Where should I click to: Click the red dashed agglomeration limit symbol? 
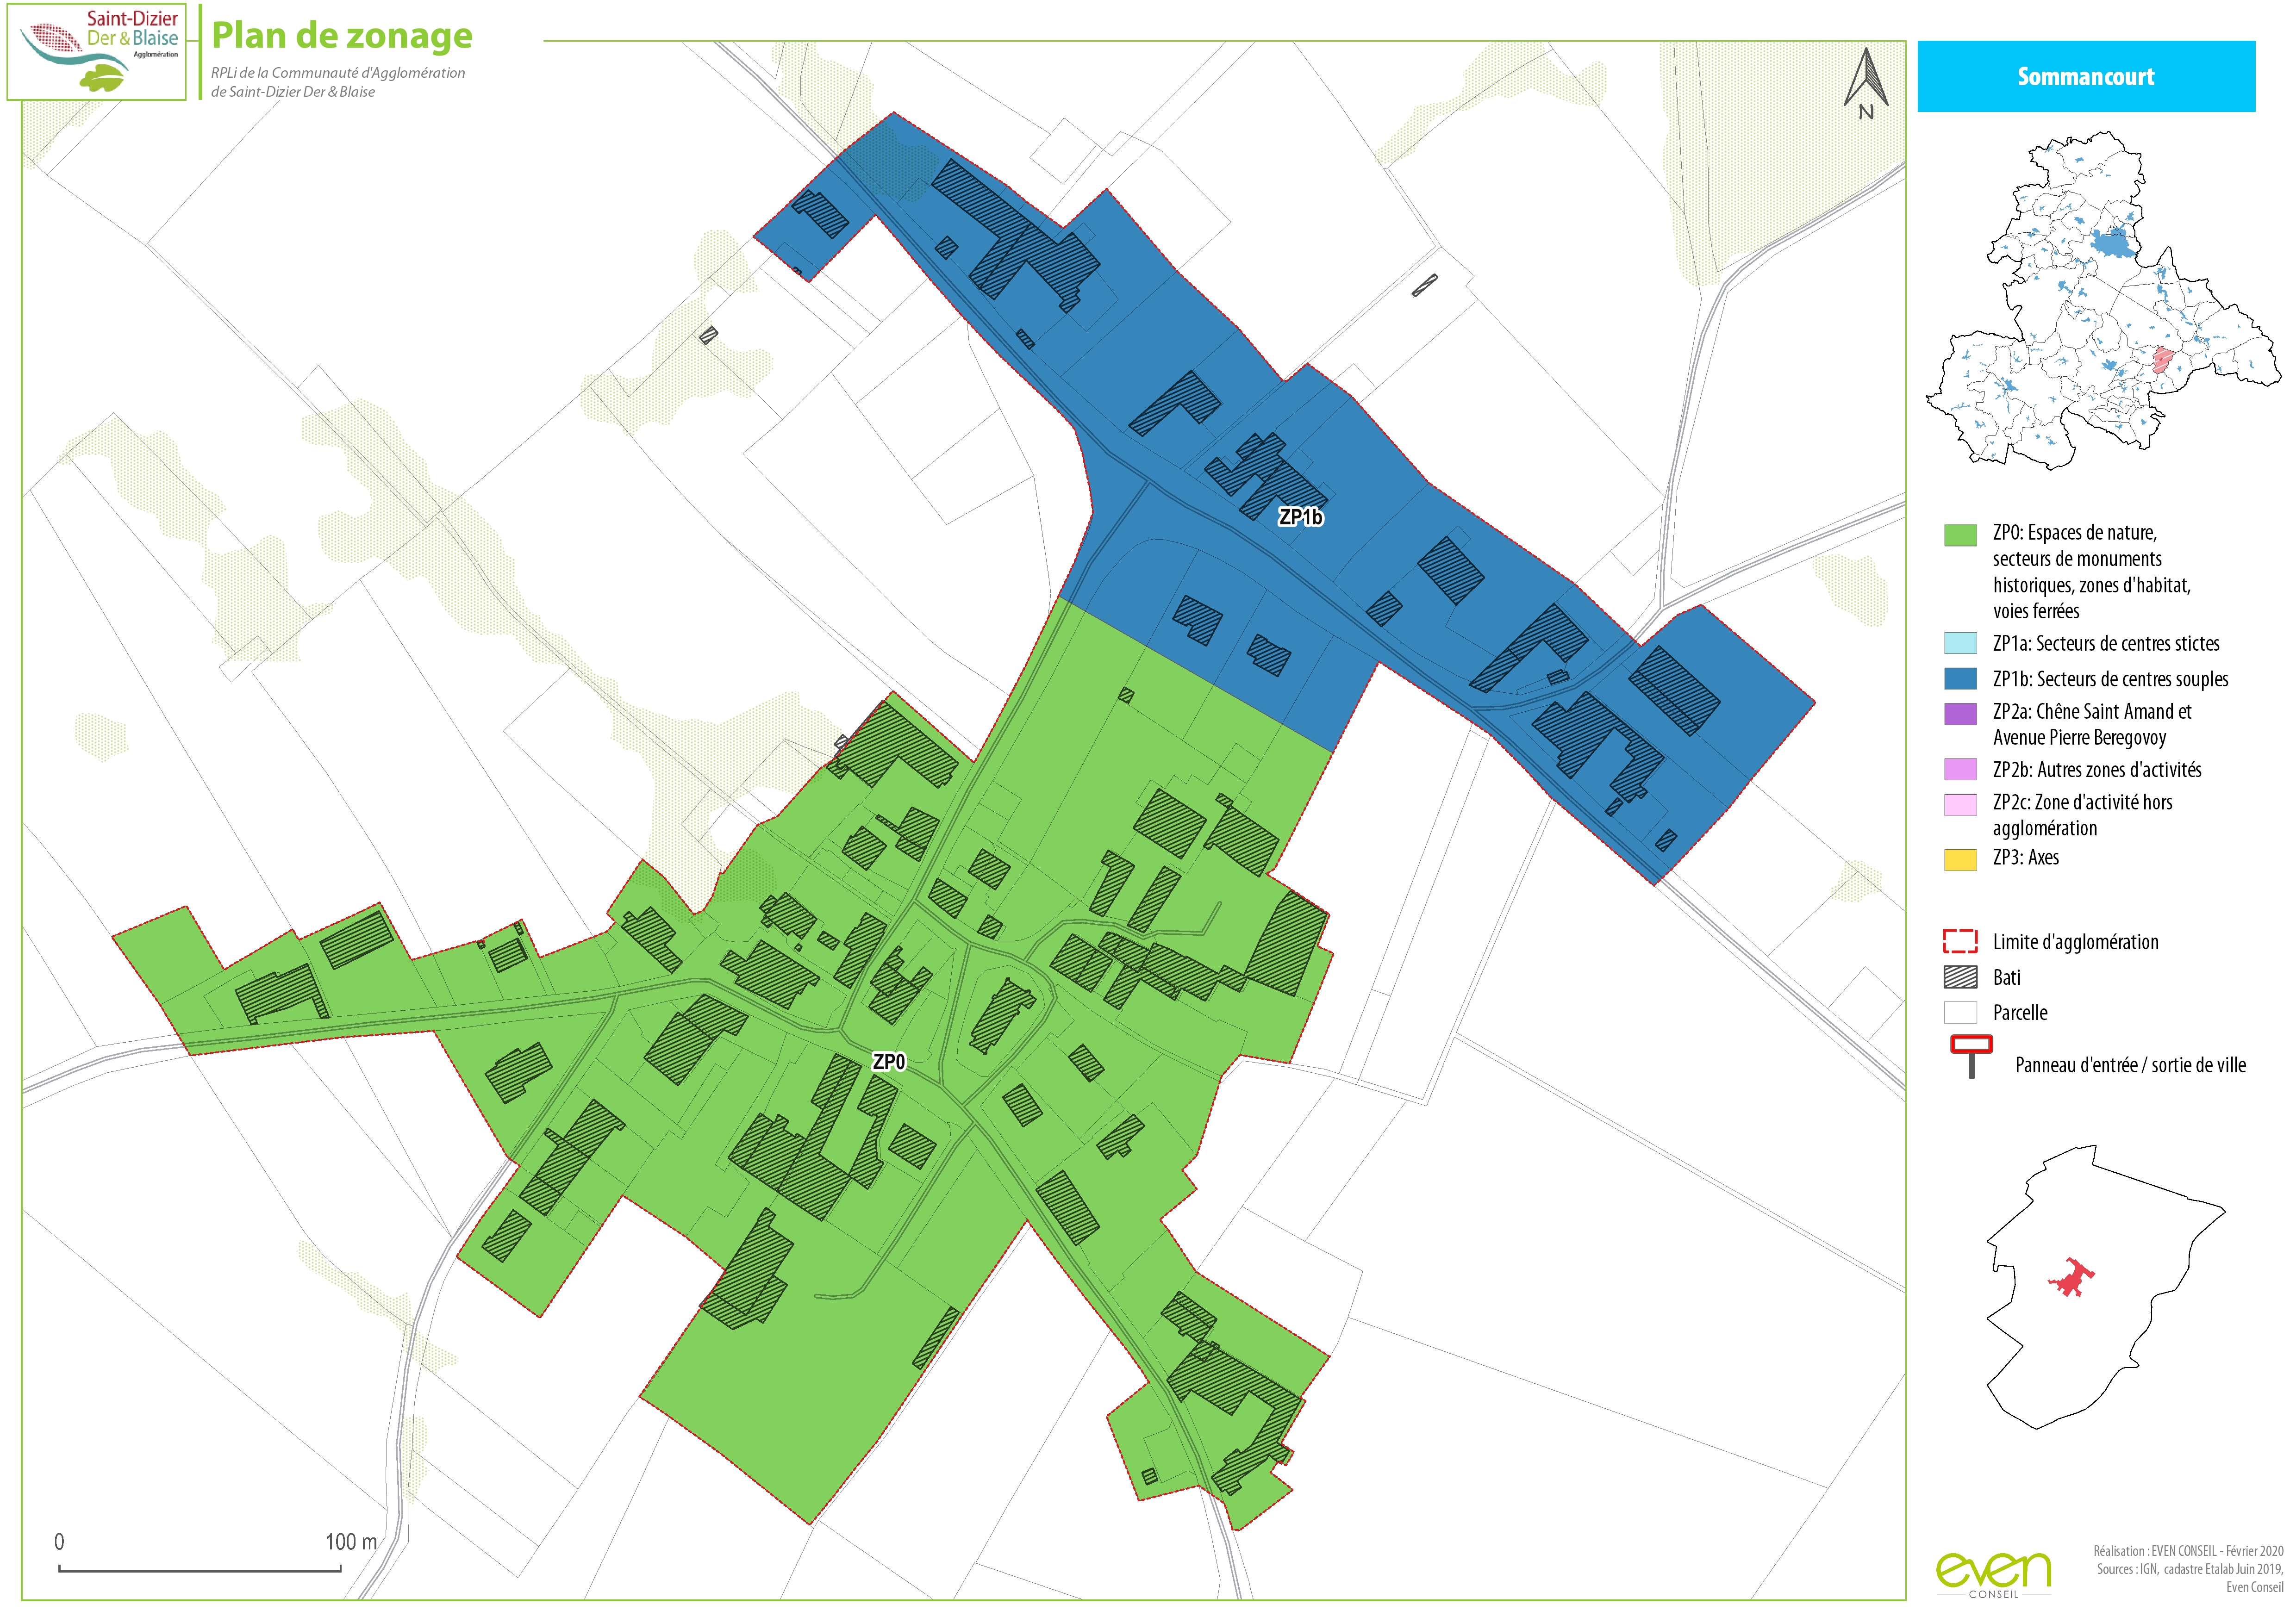point(1960,941)
